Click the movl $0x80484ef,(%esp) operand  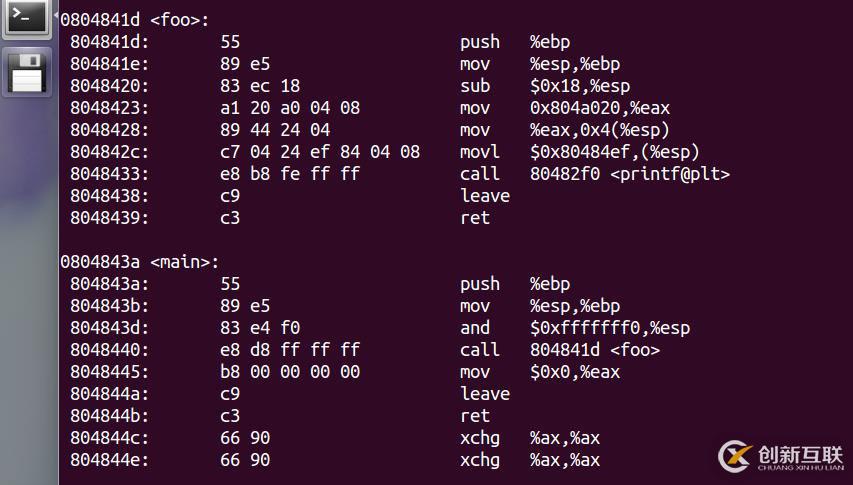coord(614,152)
